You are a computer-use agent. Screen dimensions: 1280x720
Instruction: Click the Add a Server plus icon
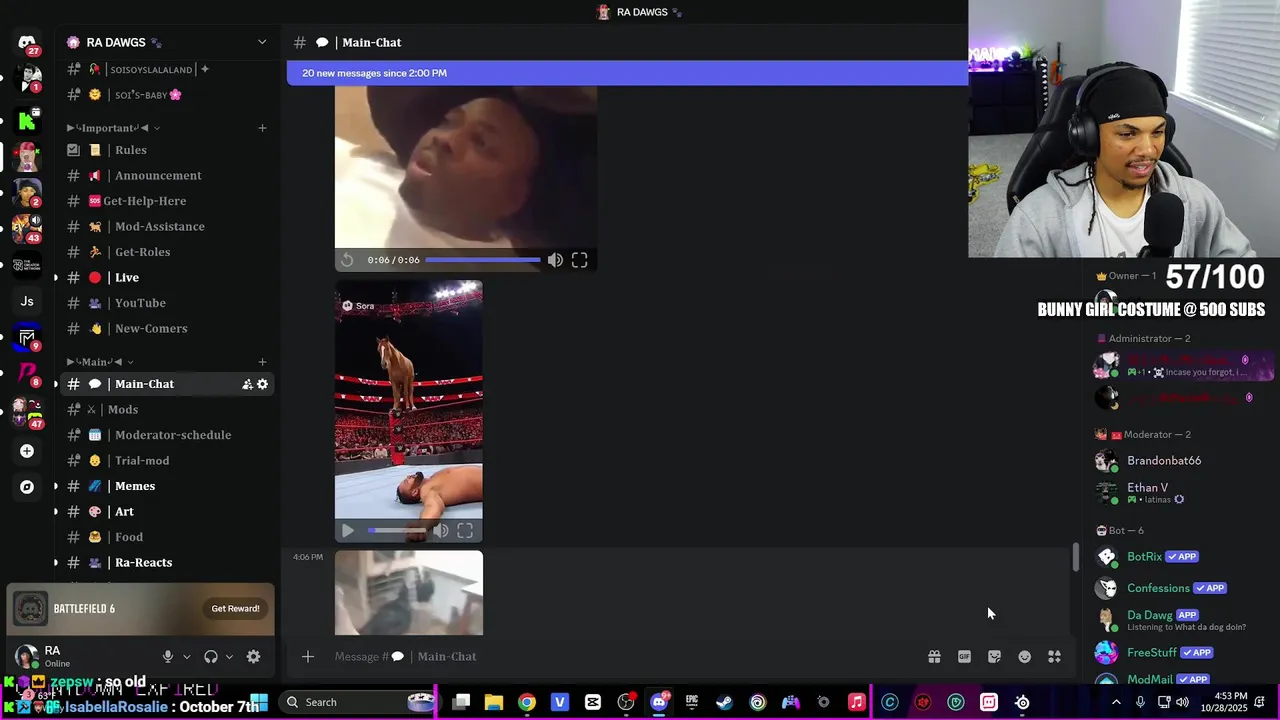click(27, 451)
